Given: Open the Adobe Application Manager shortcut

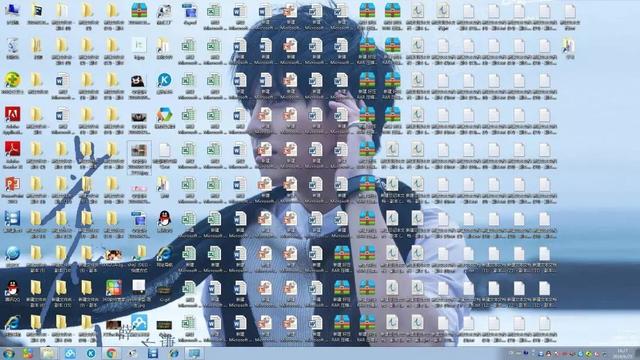Looking at the screenshot, I should 13,120.
